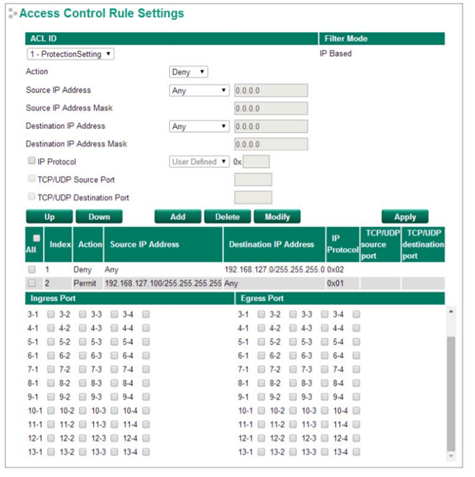
Task: Tick the All checkbox in table header
Action: (36, 238)
